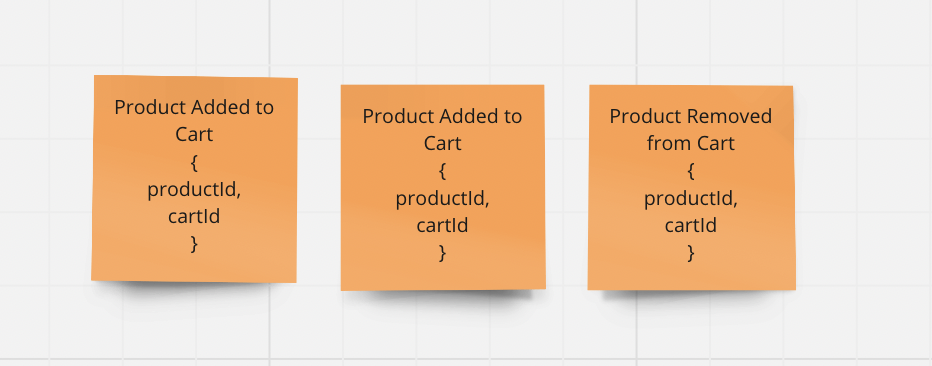The width and height of the screenshot is (932, 366).
Task: Click empty canvas between middle and Removed notes
Action: click(566, 187)
